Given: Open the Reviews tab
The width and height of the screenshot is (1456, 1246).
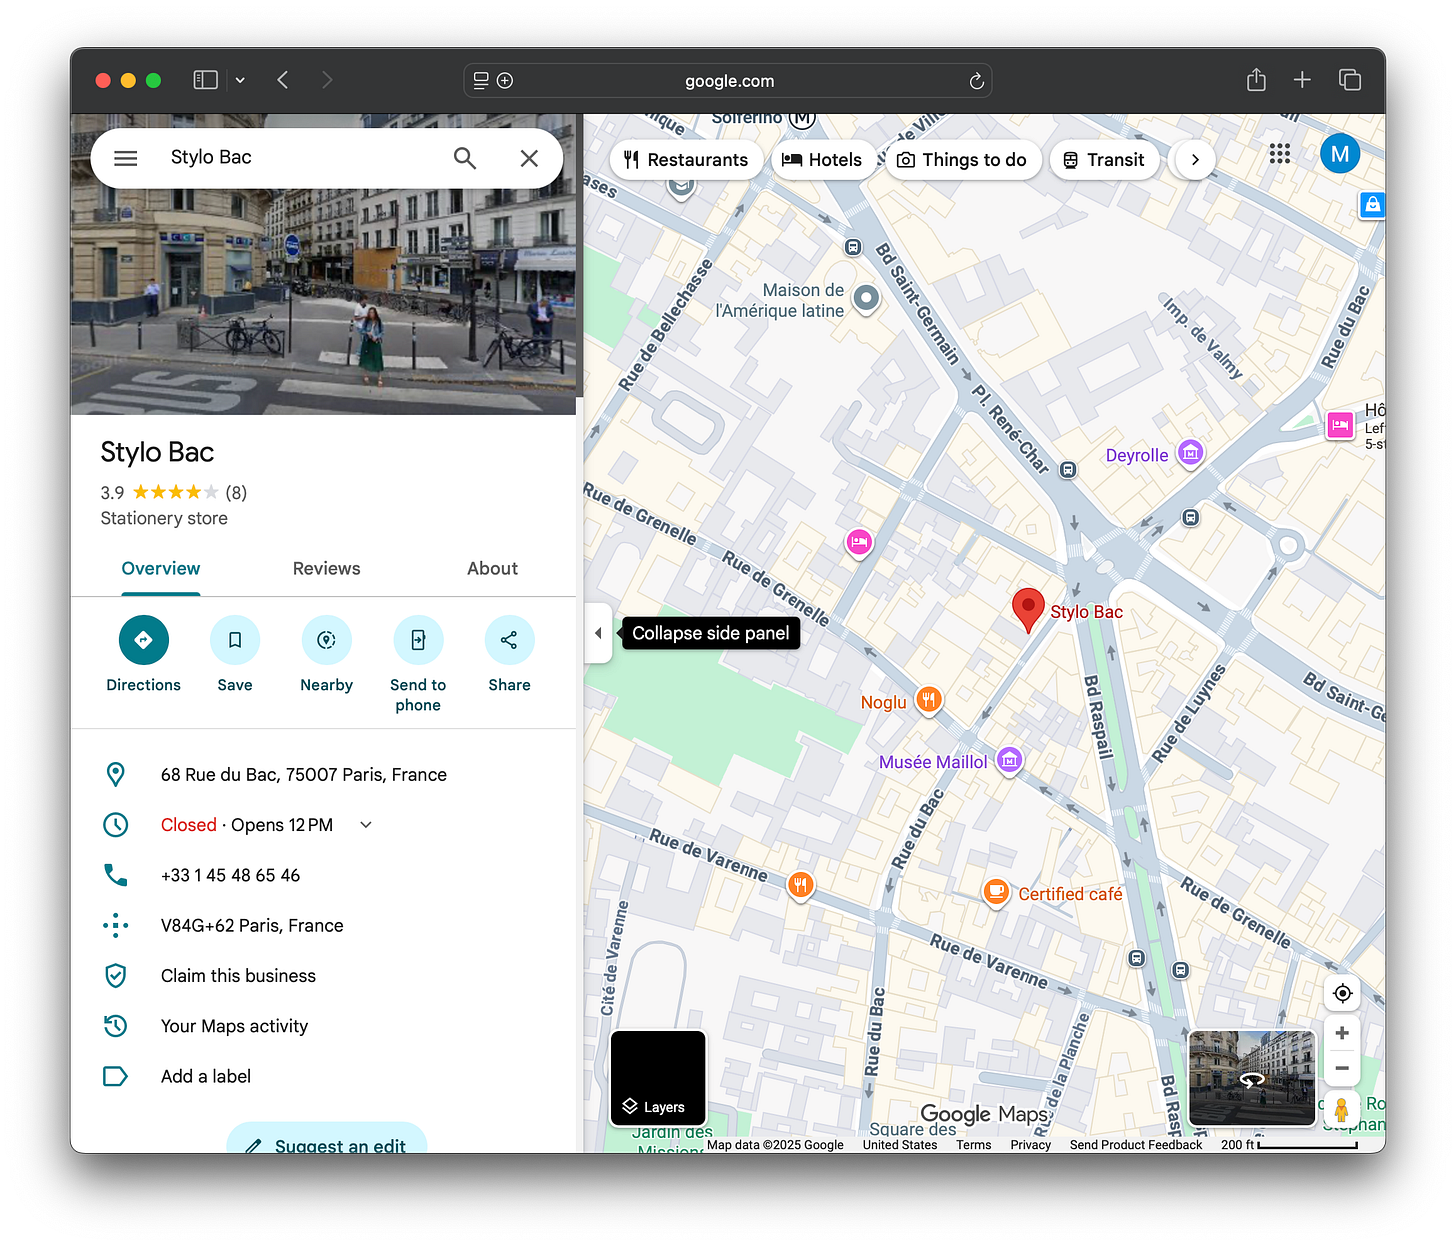Looking at the screenshot, I should (x=327, y=569).
